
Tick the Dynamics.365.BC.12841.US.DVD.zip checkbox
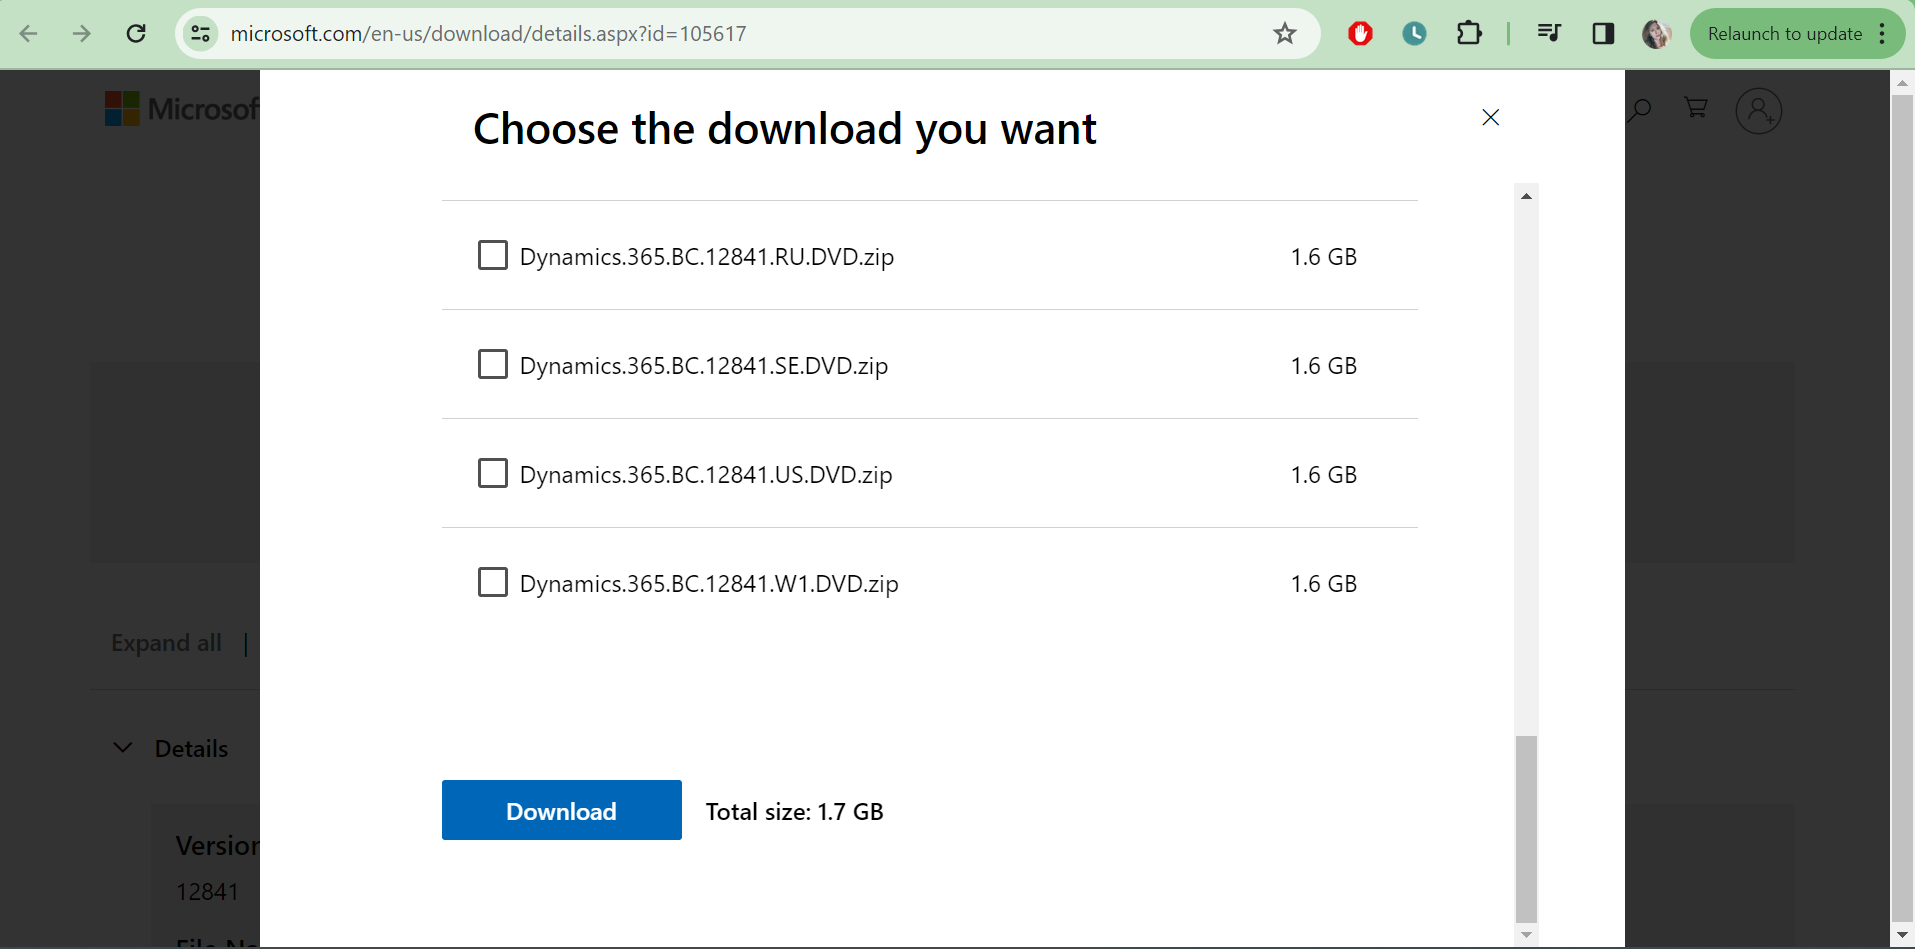pos(493,473)
